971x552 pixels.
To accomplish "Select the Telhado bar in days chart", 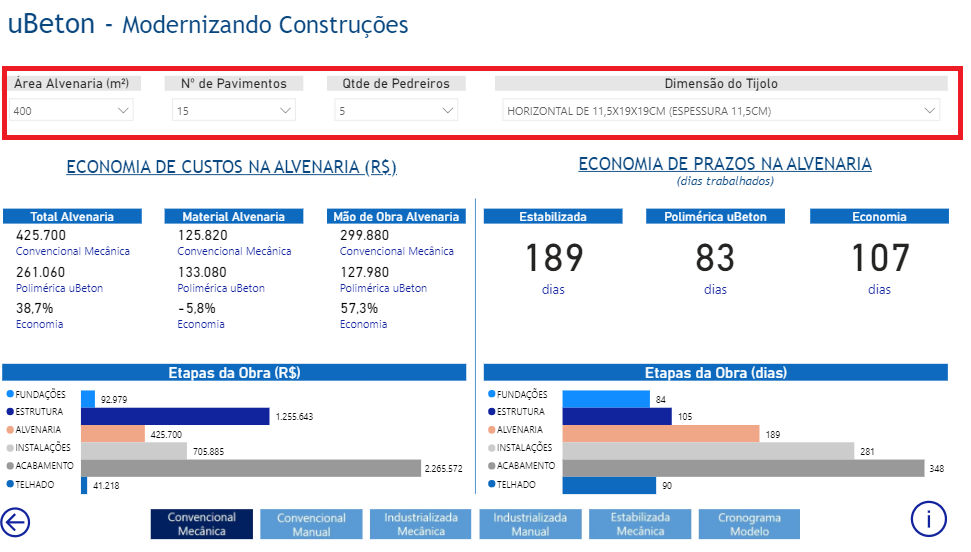I will click(x=609, y=485).
